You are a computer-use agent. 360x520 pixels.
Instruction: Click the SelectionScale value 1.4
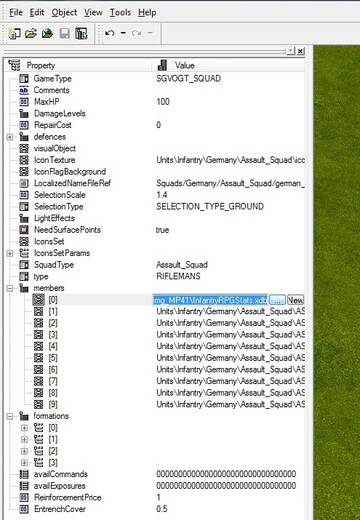click(162, 195)
